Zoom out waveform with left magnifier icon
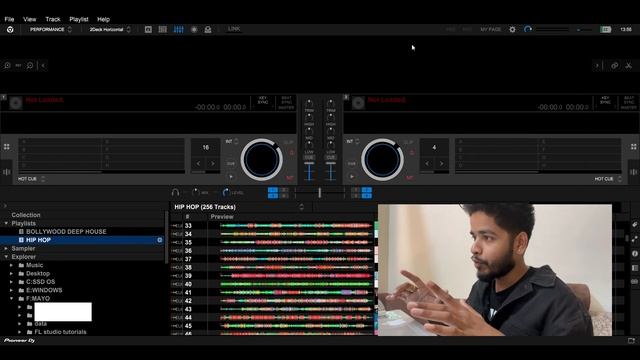 click(7, 65)
